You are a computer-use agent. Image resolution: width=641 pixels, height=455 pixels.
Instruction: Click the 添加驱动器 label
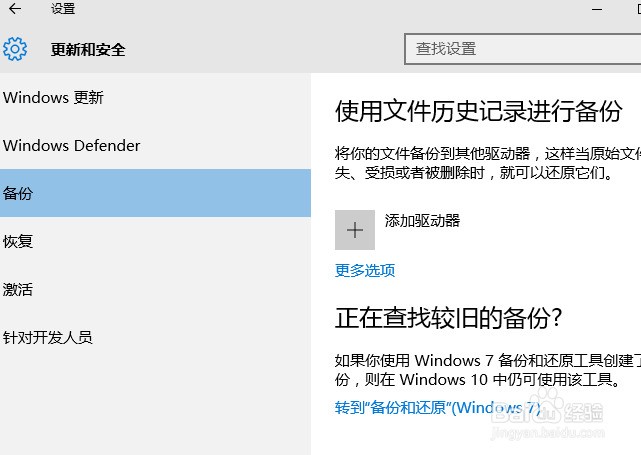coord(422,221)
